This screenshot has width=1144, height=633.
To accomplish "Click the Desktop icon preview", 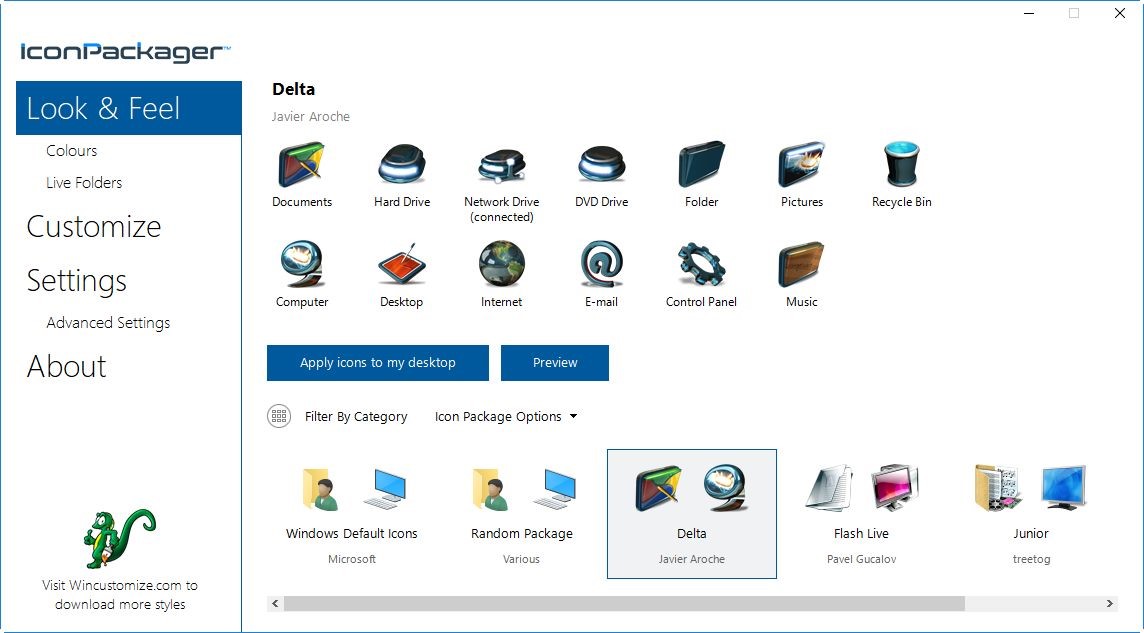I will (x=401, y=265).
